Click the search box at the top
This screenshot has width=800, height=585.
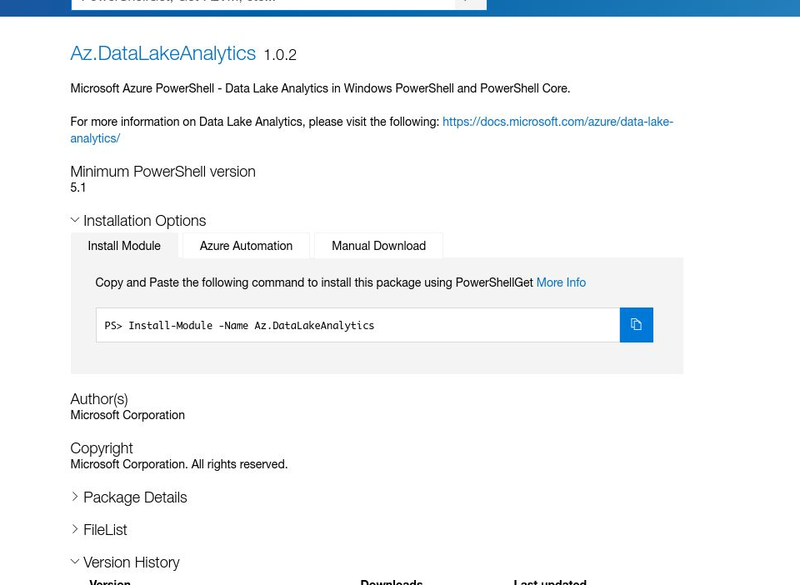click(263, 4)
